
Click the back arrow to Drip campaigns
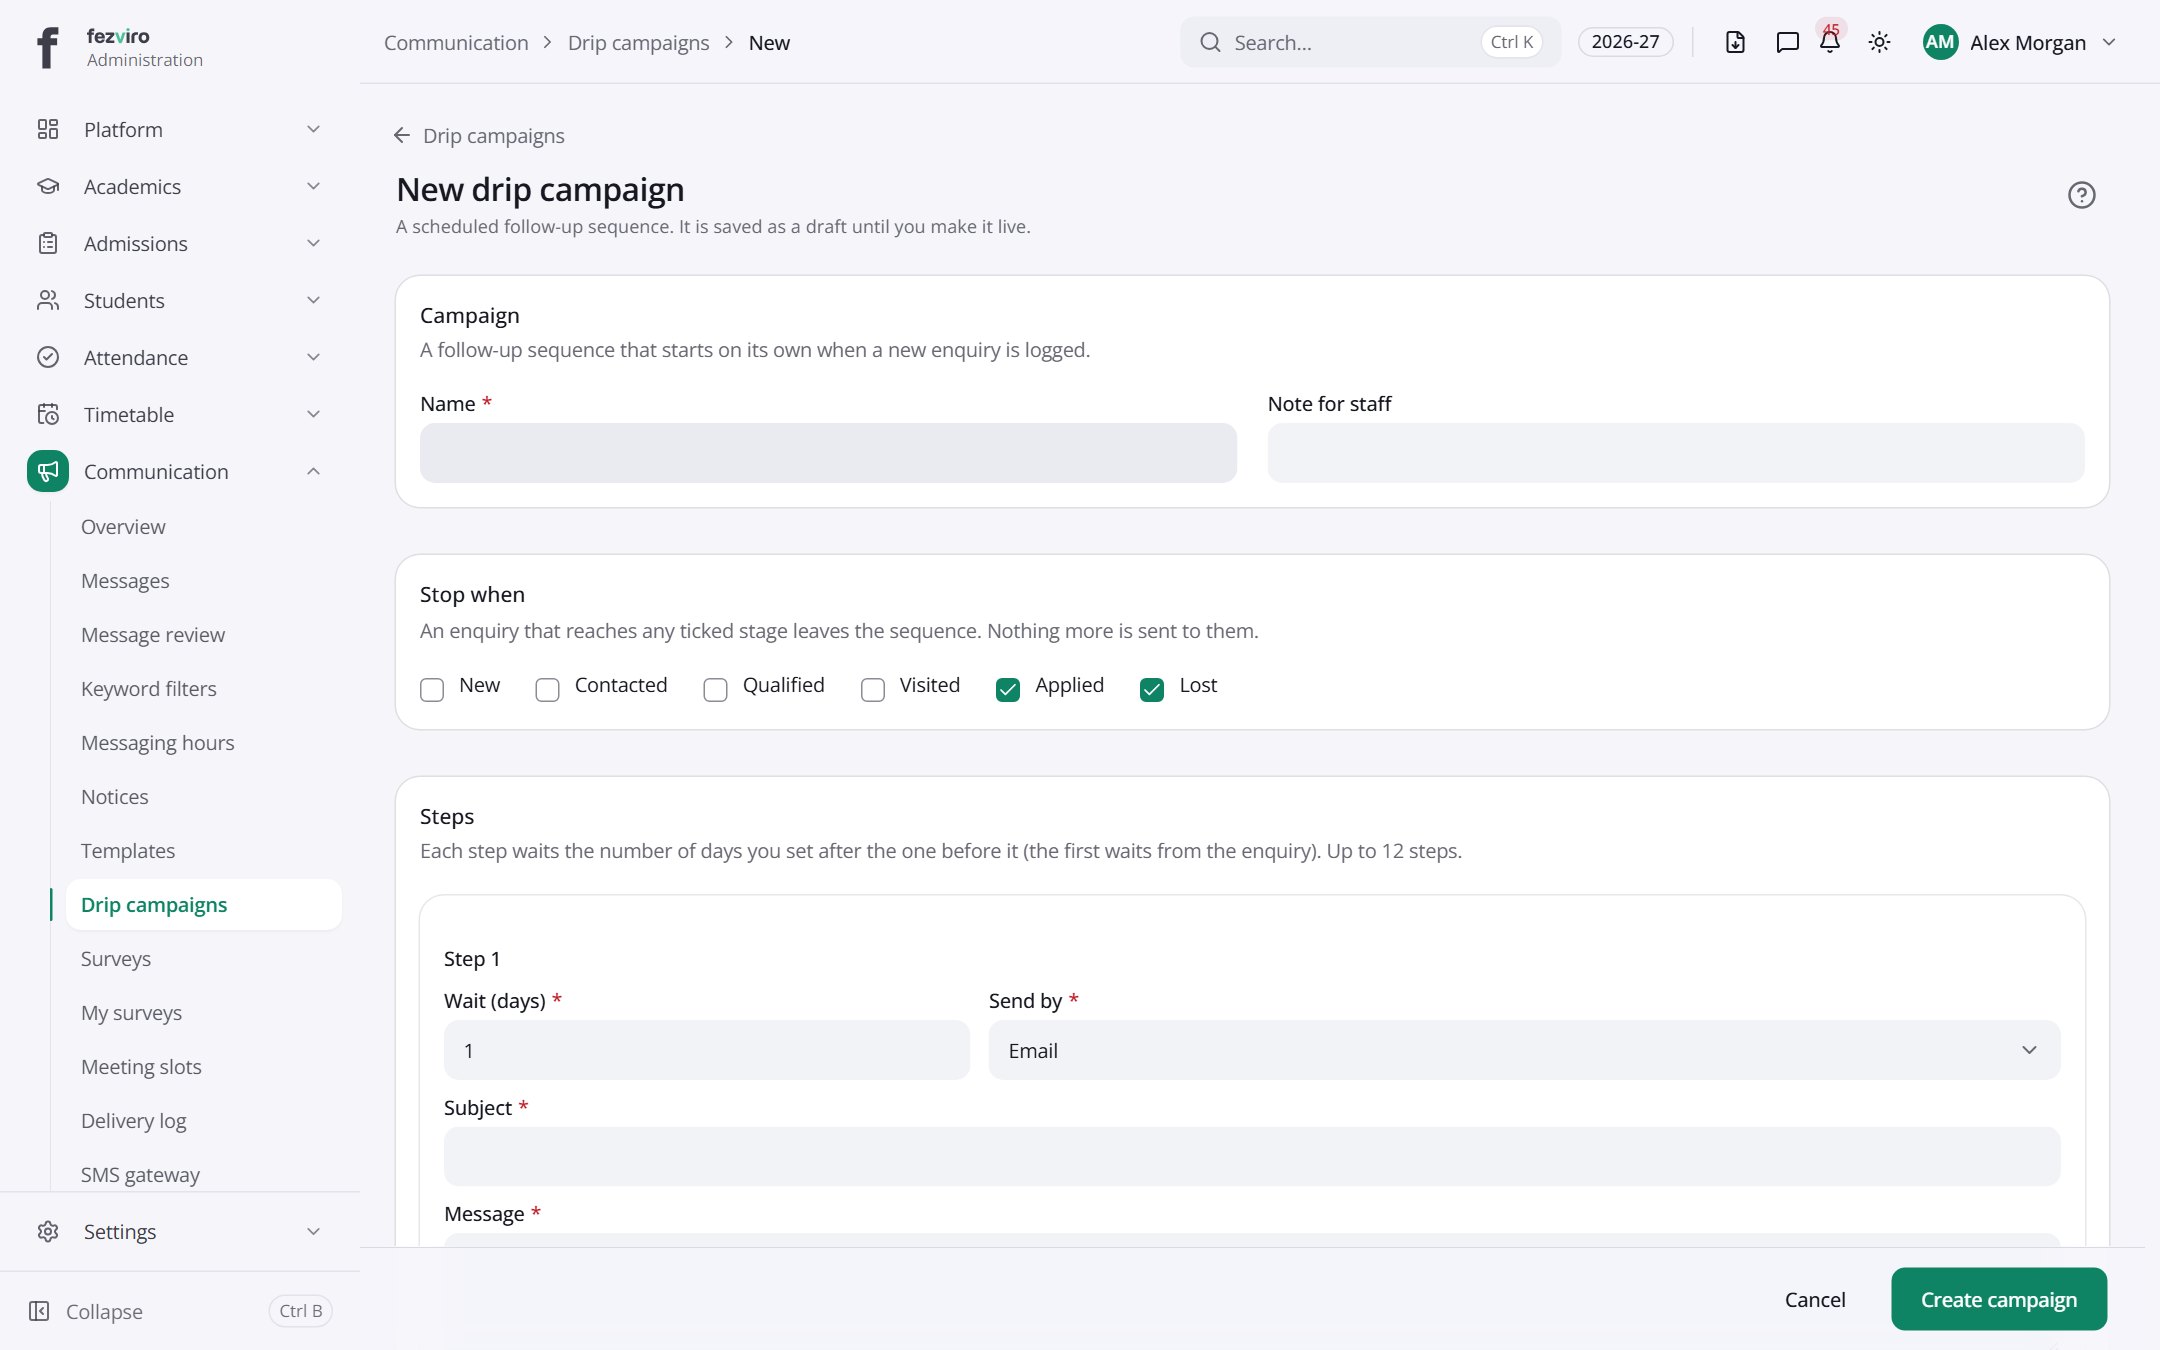pos(402,135)
